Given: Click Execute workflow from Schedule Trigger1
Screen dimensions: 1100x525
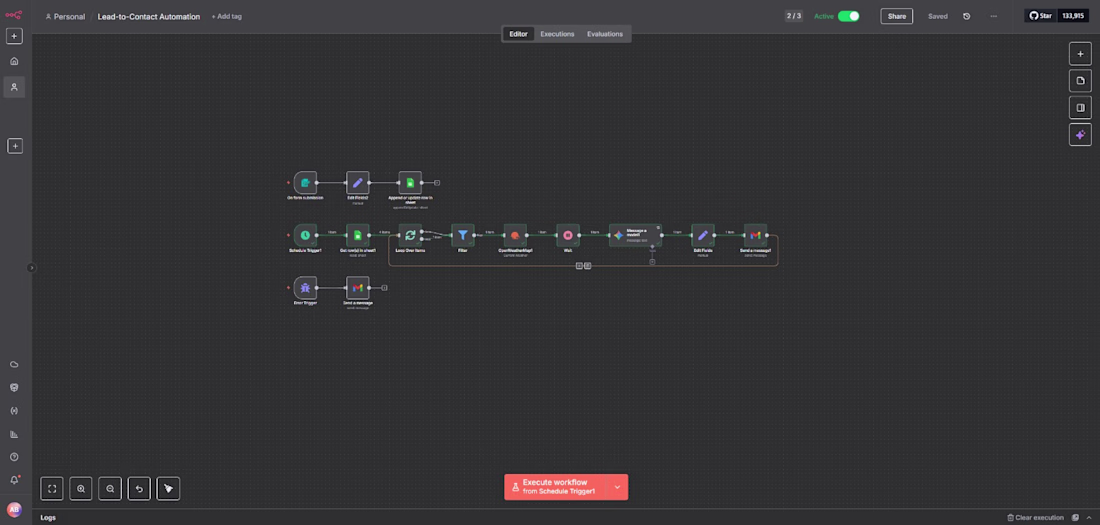Looking at the screenshot, I should point(556,487).
